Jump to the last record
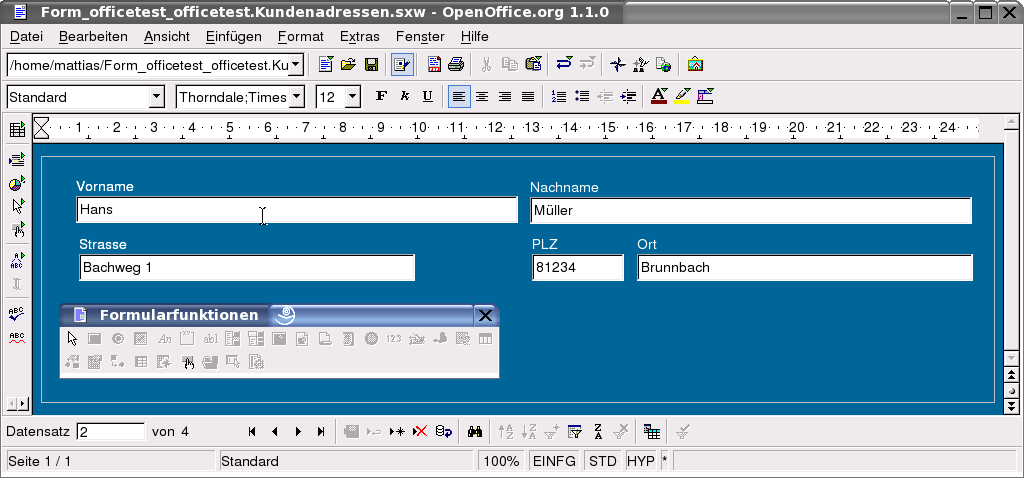Viewport: 1024px width, 478px height. (321, 432)
